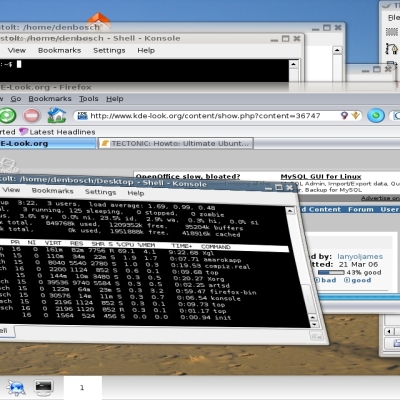Screen dimensions: 400x400
Task: Open the OpenOffice slow, bloated? ad link
Action: tap(188, 176)
